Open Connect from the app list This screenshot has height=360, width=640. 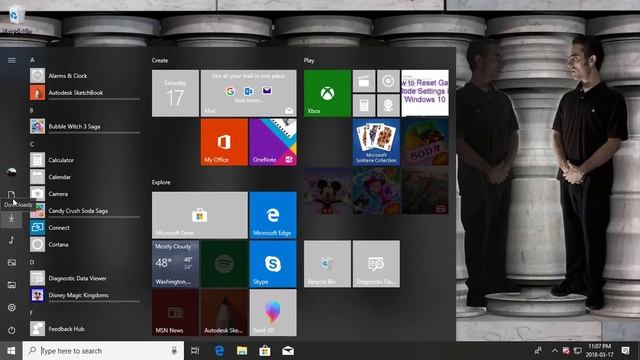85,228
